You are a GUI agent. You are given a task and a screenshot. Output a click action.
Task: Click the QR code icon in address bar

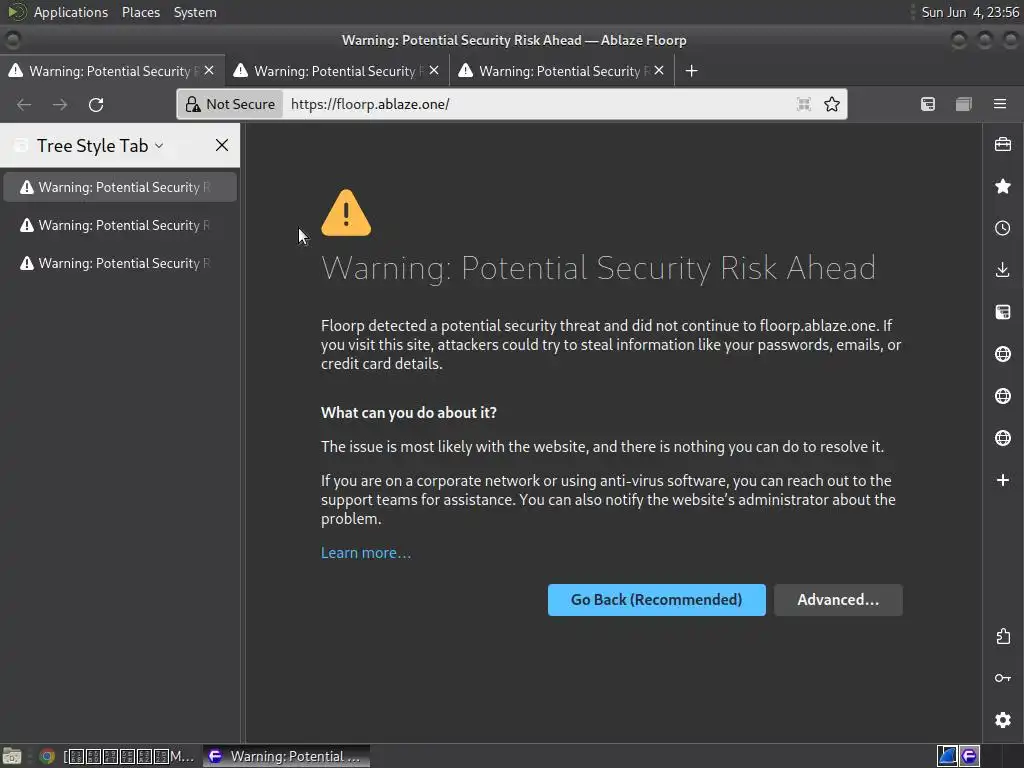pyautogui.click(x=803, y=104)
